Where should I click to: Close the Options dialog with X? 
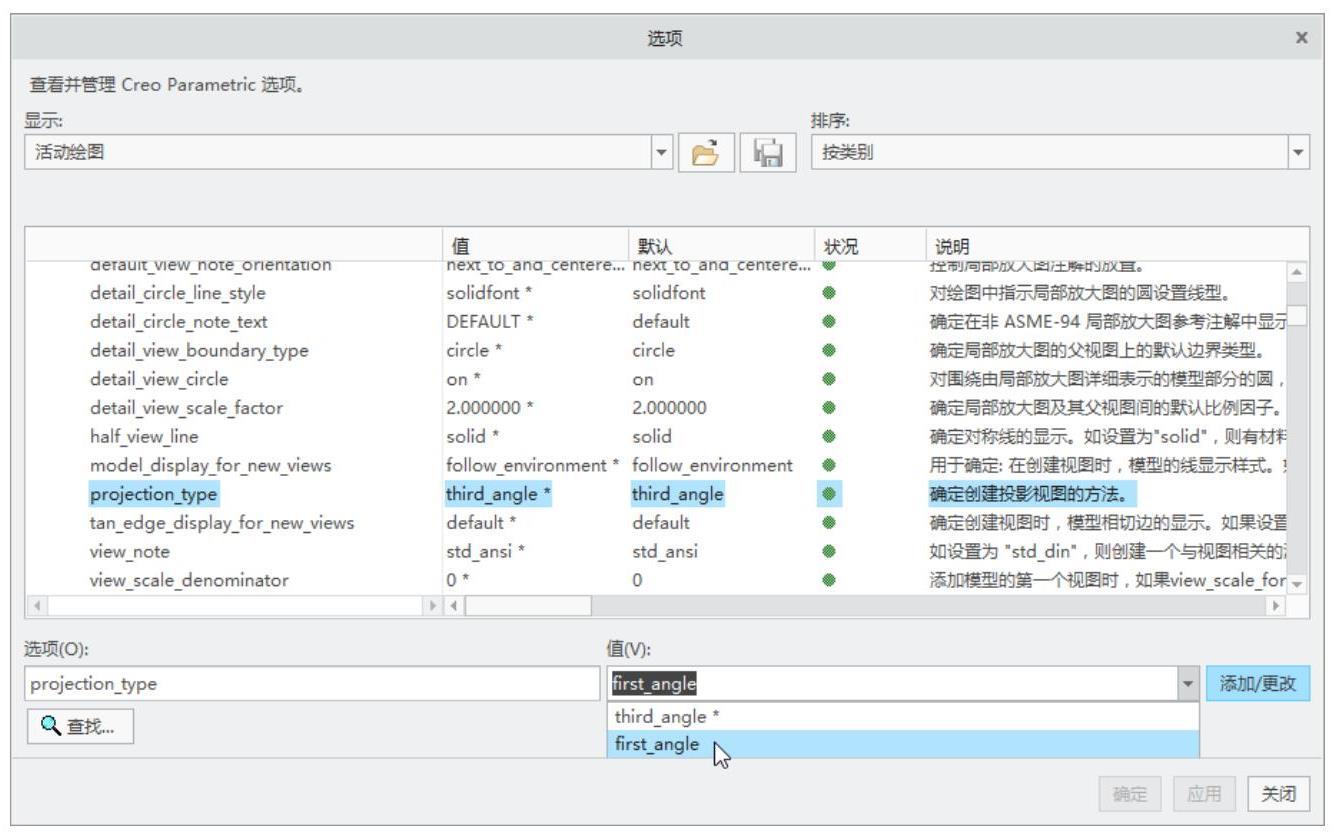coord(1301,38)
